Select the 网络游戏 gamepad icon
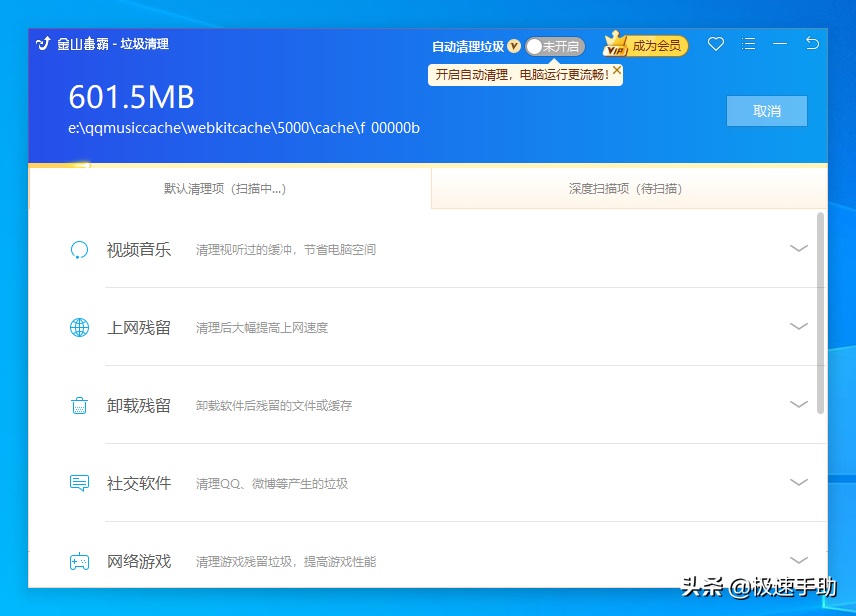Viewport: 856px width, 616px height. coord(79,561)
